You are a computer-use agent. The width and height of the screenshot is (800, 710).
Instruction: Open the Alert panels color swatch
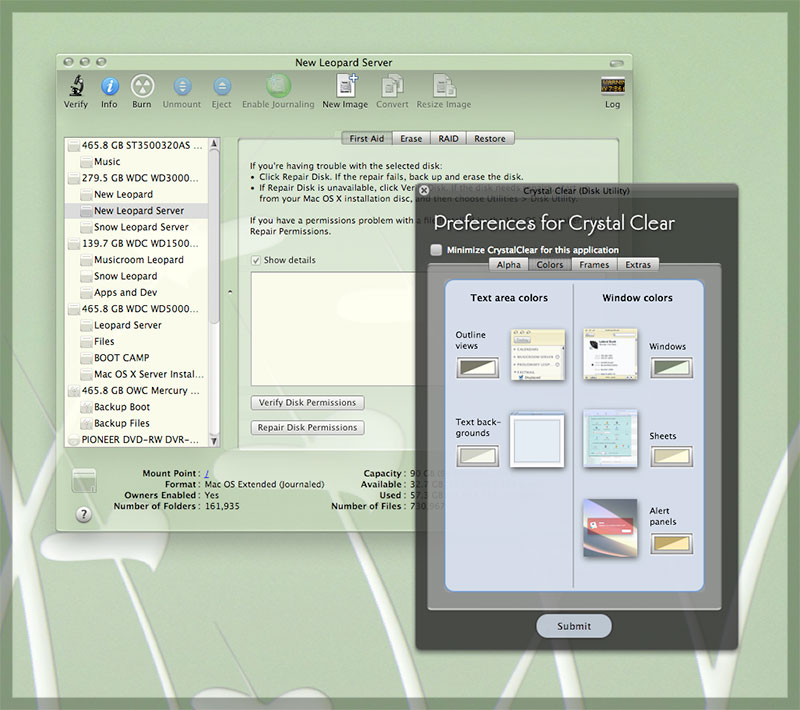click(x=671, y=544)
